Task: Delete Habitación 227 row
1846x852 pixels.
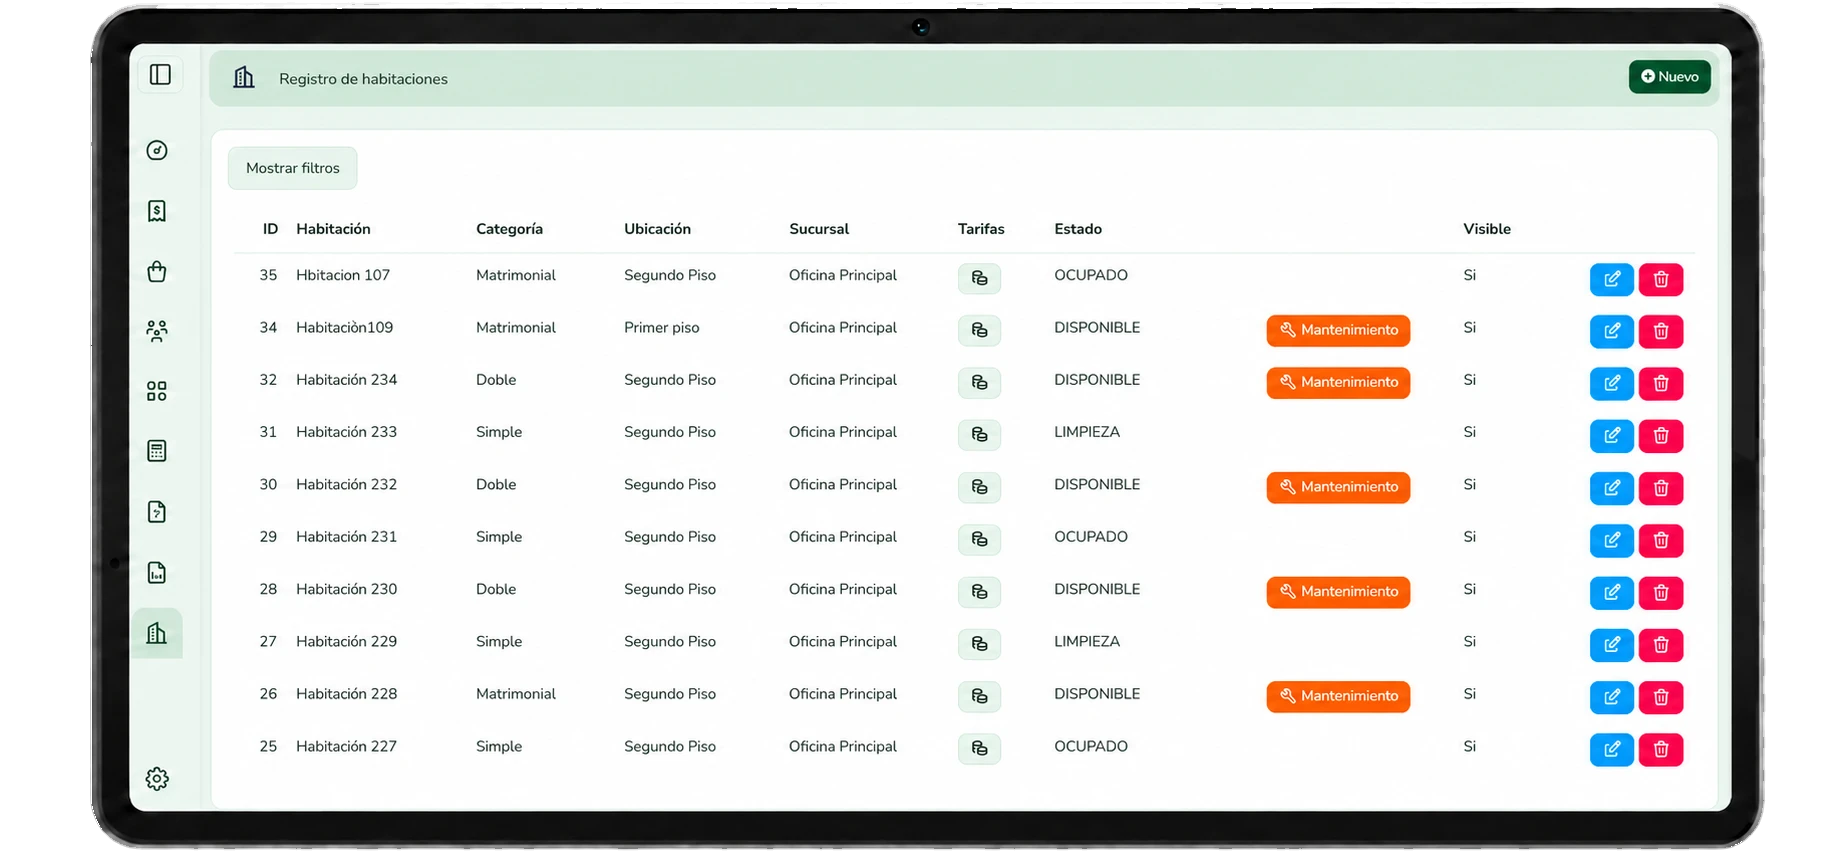Action: (1661, 750)
